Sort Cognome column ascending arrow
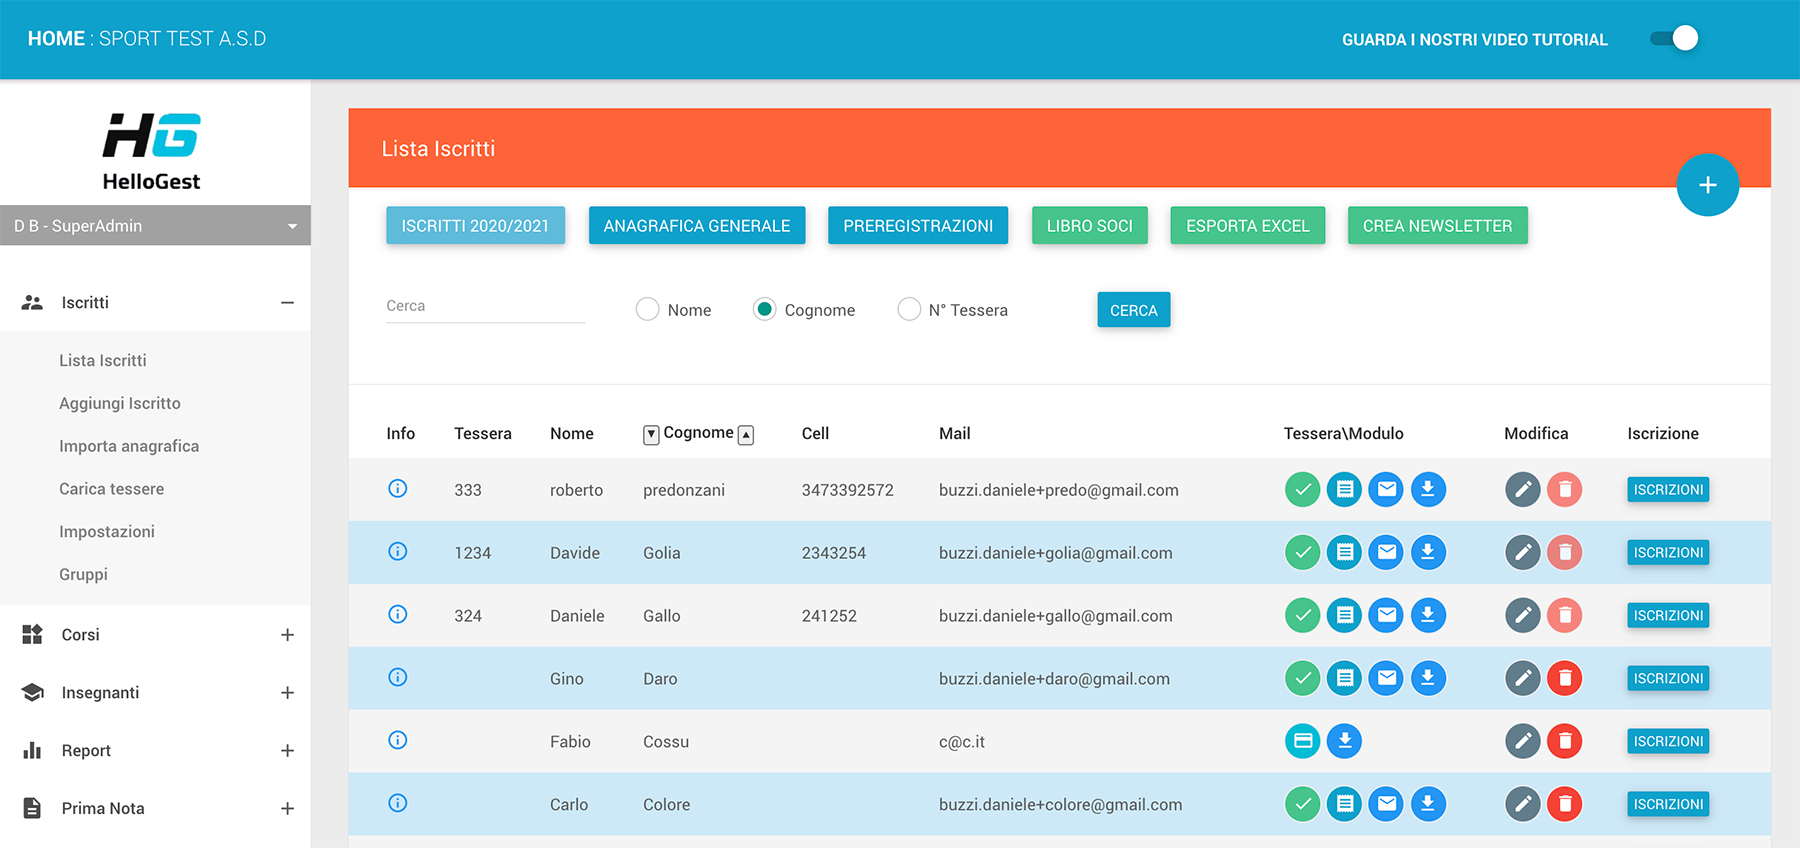The height and width of the screenshot is (848, 1800). point(746,434)
